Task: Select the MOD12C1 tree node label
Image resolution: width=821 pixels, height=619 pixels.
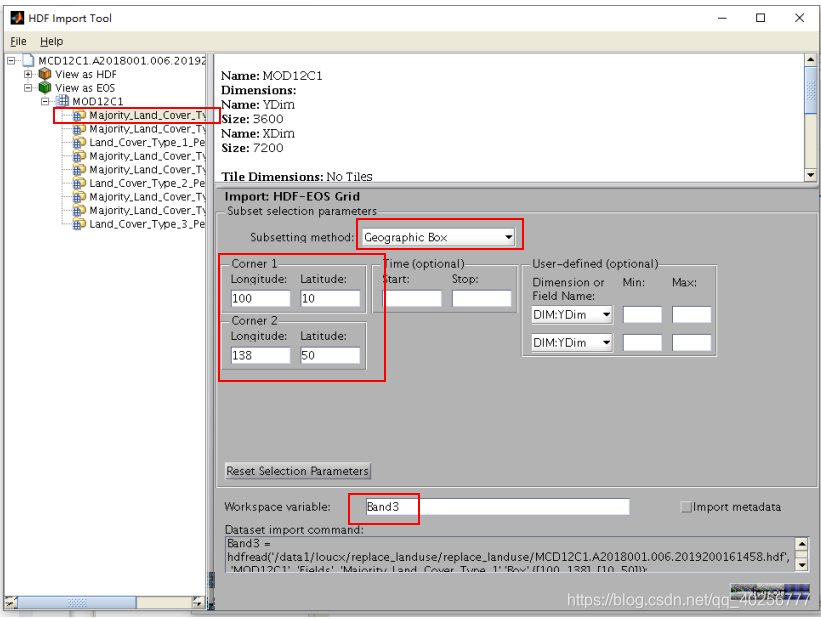Action: [x=98, y=101]
